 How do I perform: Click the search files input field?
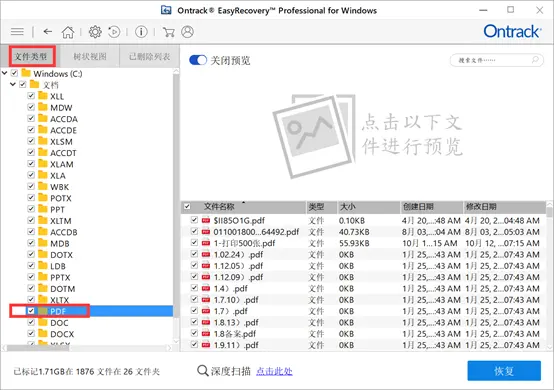[496, 60]
